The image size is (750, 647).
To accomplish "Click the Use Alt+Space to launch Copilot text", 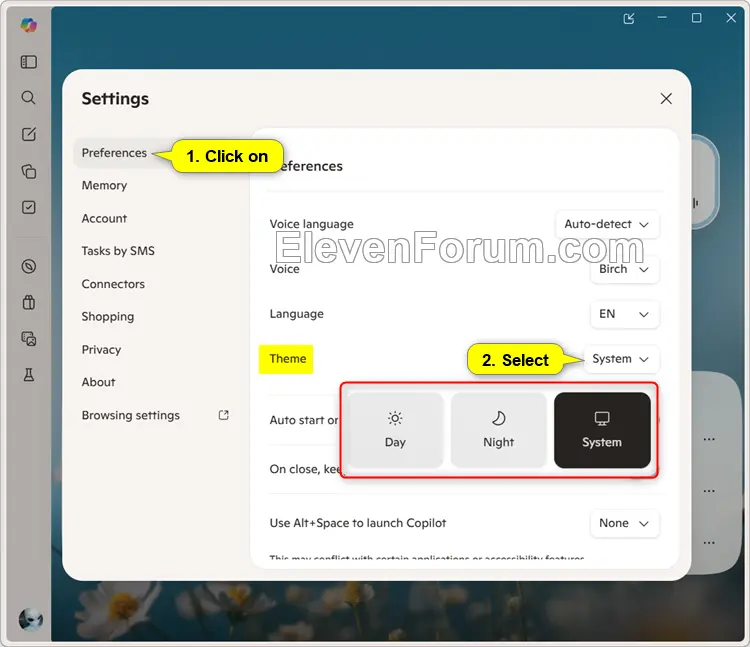I will (358, 523).
